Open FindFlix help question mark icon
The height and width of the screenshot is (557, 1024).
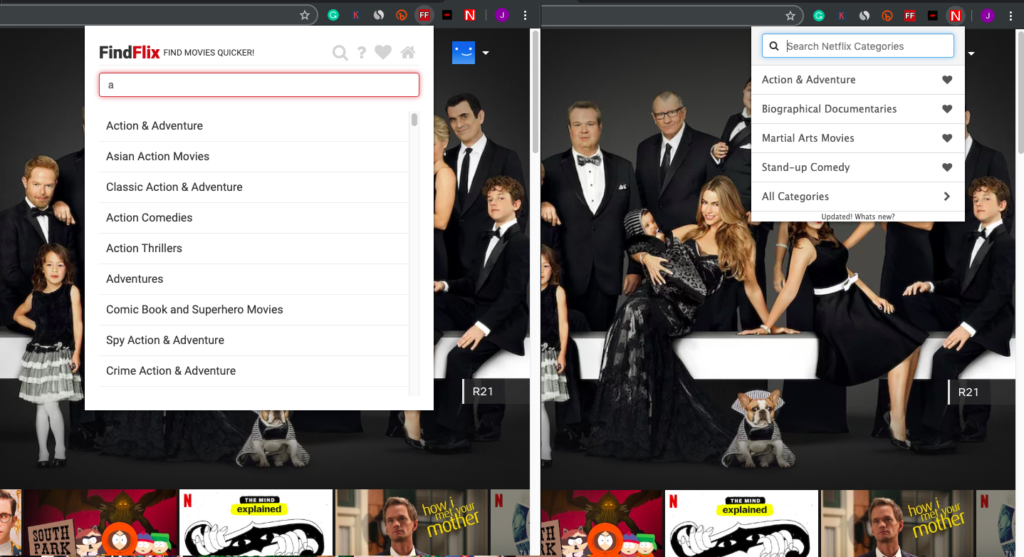(x=361, y=53)
